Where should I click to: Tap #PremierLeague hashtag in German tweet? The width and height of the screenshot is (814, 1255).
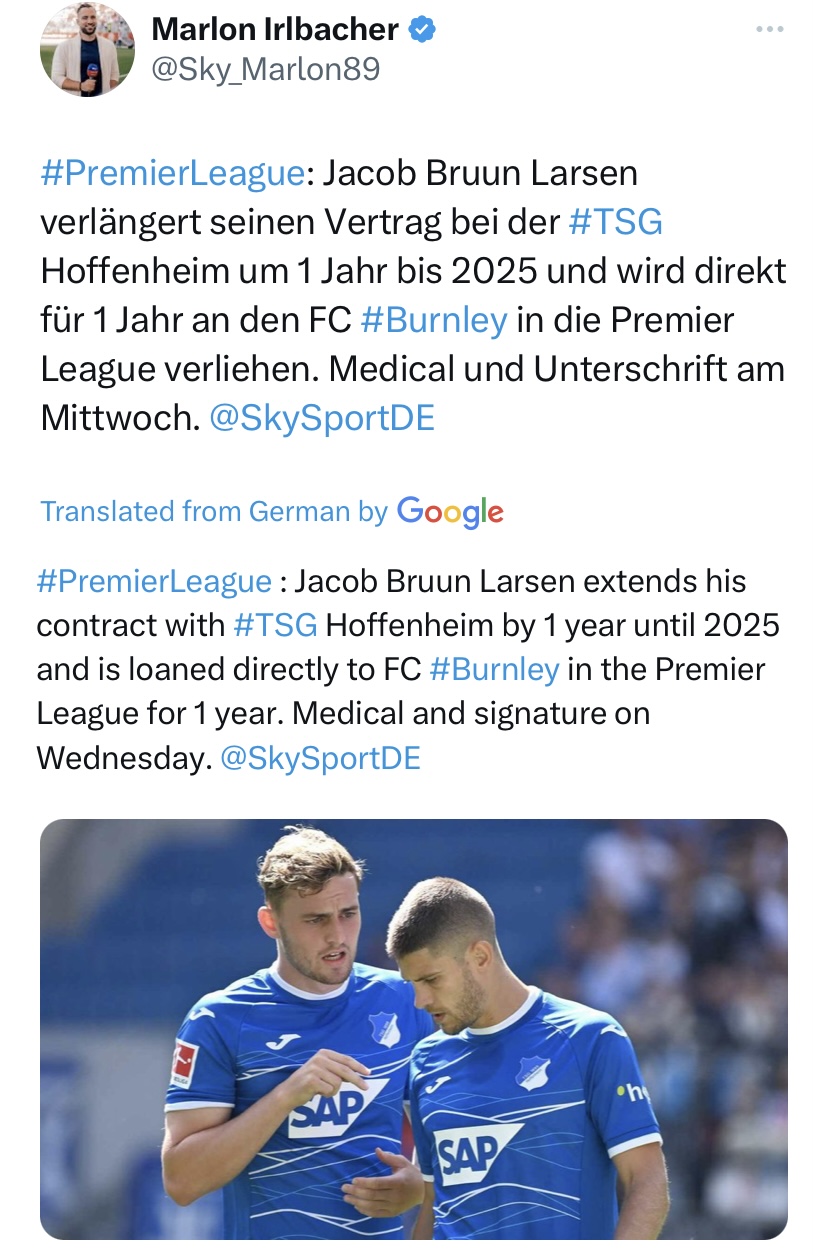point(172,173)
